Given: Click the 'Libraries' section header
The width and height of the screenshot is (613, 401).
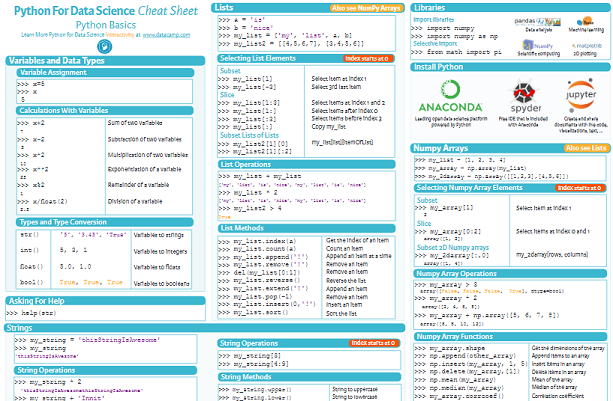Looking at the screenshot, I should pos(510,7).
